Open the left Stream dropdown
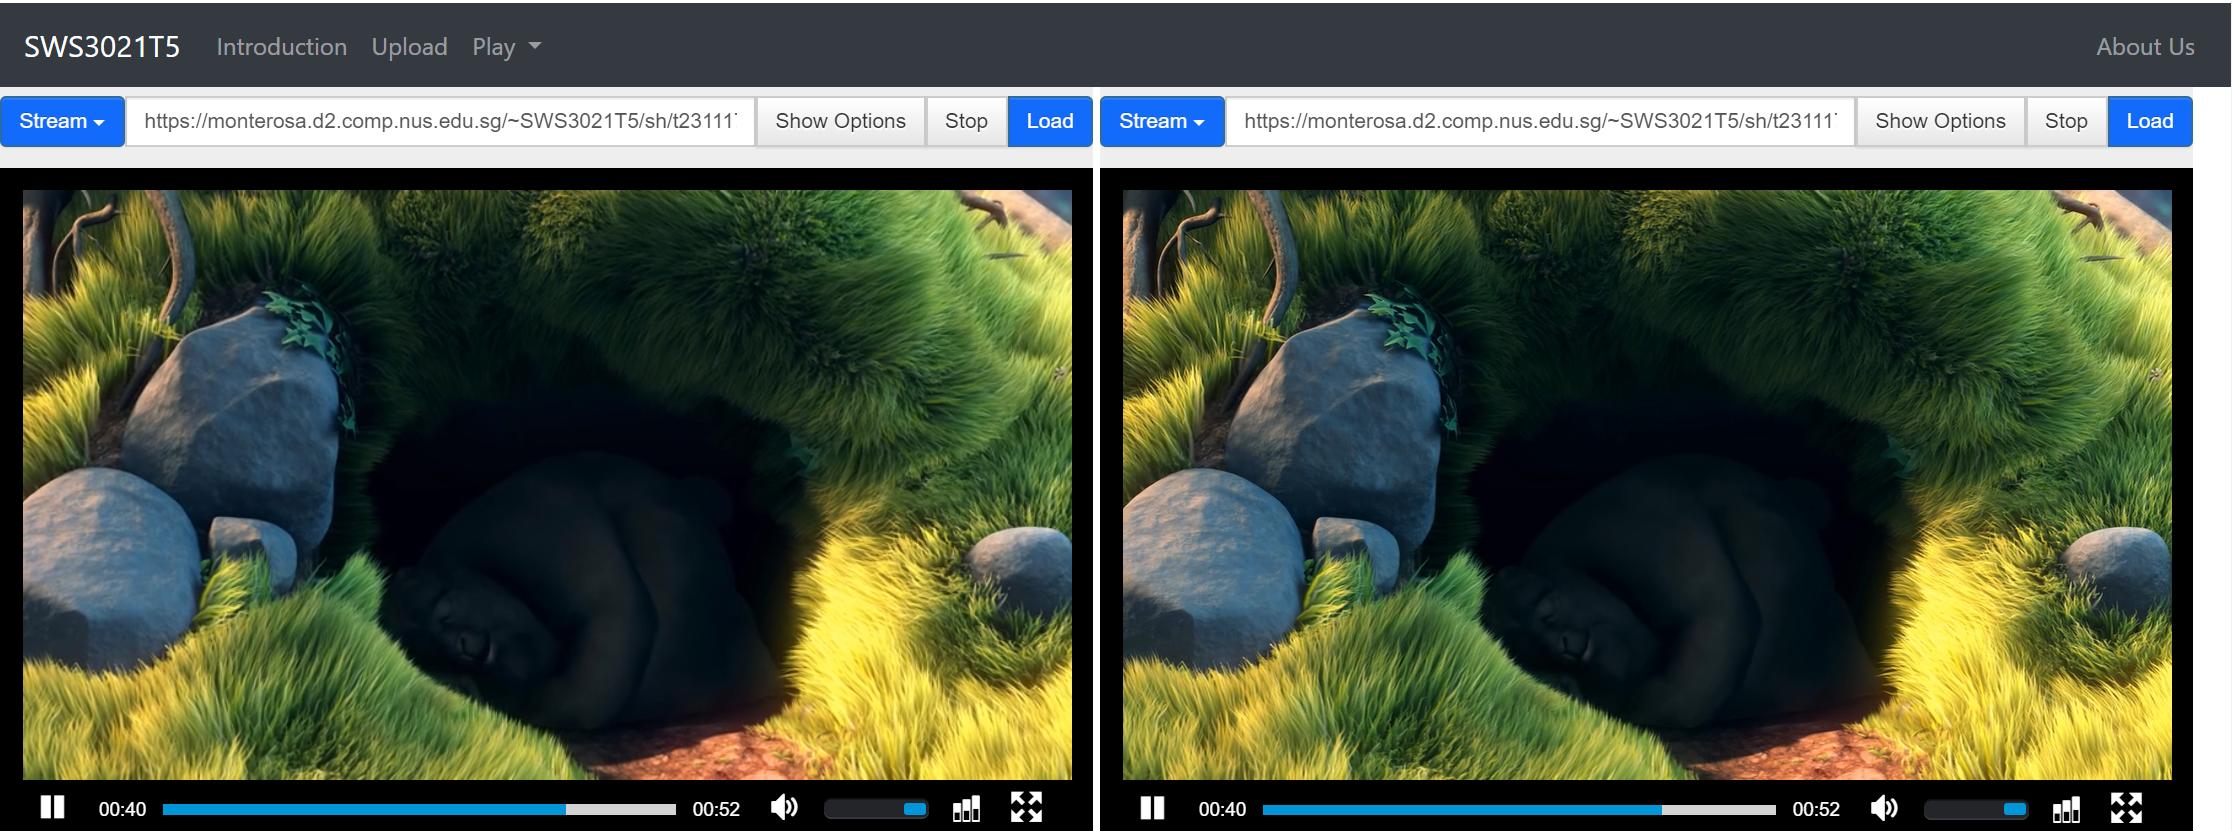Image resolution: width=2232 pixels, height=831 pixels. 62,121
